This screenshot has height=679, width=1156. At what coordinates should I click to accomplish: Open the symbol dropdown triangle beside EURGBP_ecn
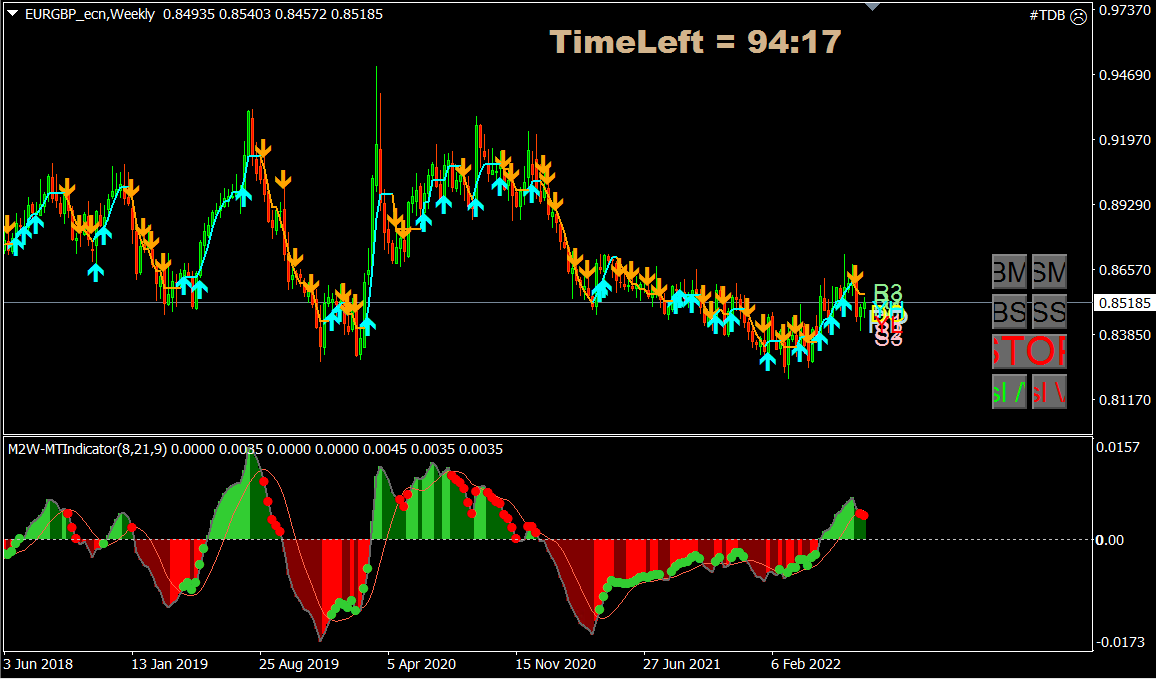pyautogui.click(x=12, y=14)
